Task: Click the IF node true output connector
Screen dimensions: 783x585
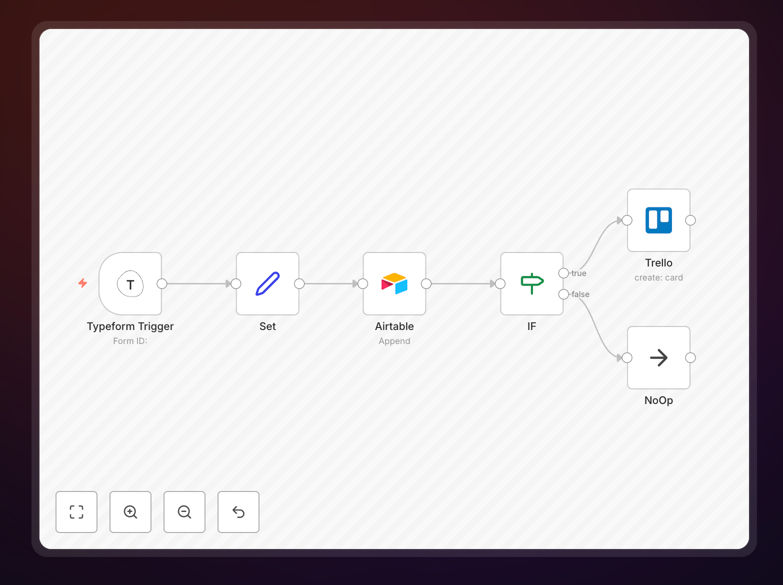Action: point(564,273)
